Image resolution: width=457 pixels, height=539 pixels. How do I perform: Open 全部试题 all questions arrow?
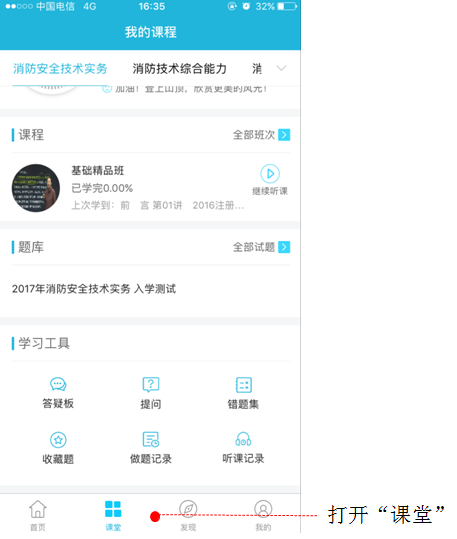point(284,247)
